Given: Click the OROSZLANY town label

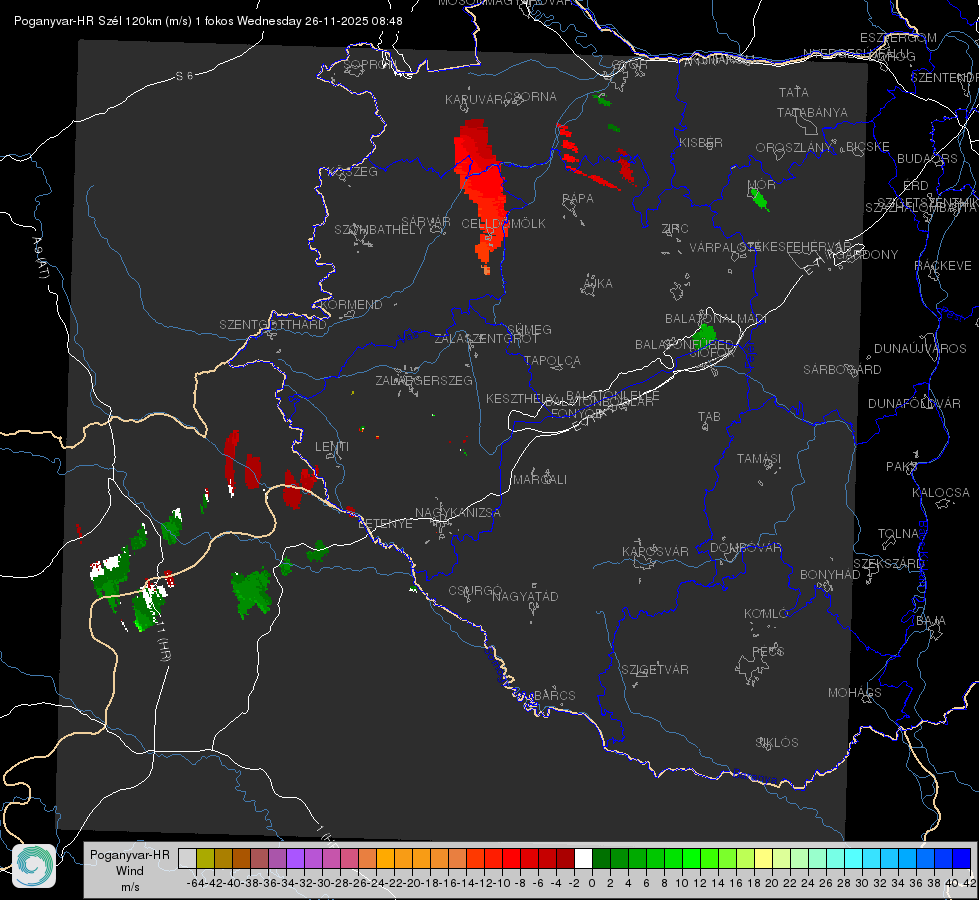Looking at the screenshot, I should (794, 147).
